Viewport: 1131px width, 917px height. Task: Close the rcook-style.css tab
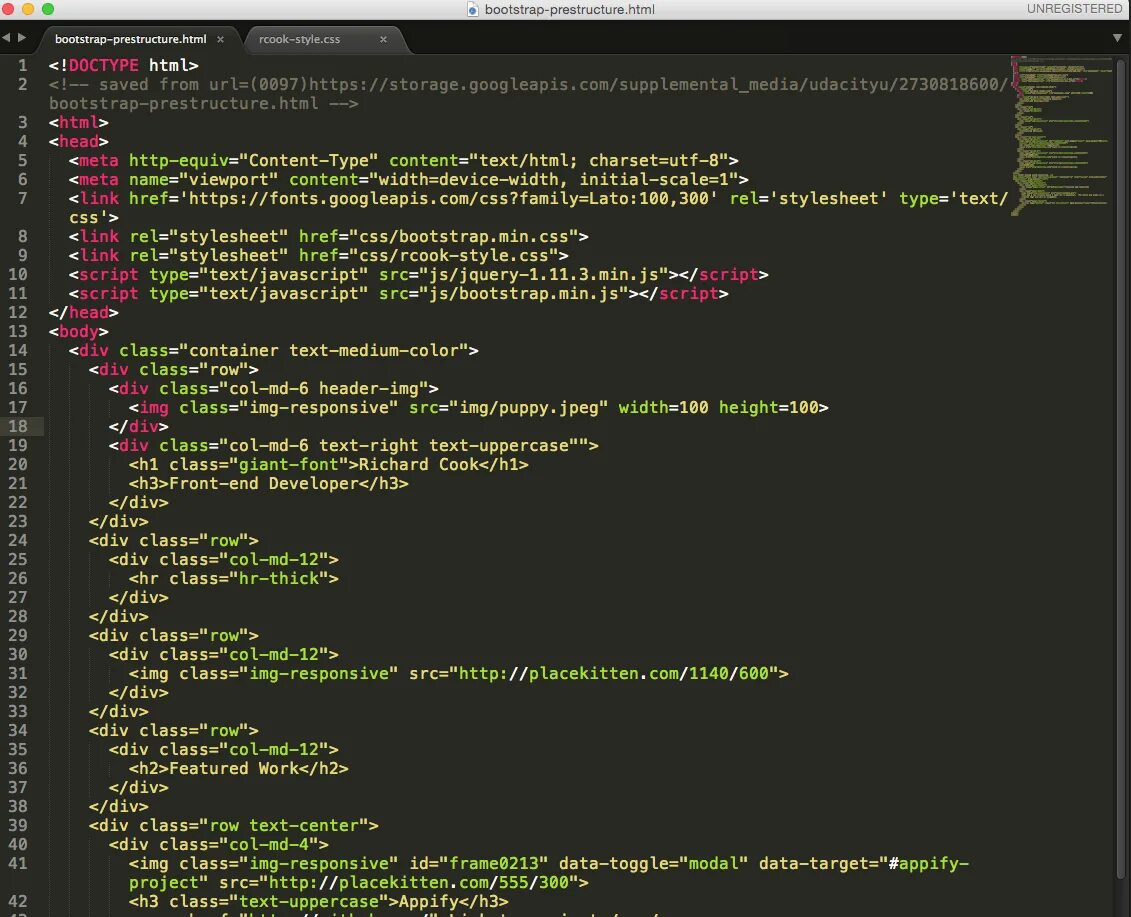pos(384,39)
